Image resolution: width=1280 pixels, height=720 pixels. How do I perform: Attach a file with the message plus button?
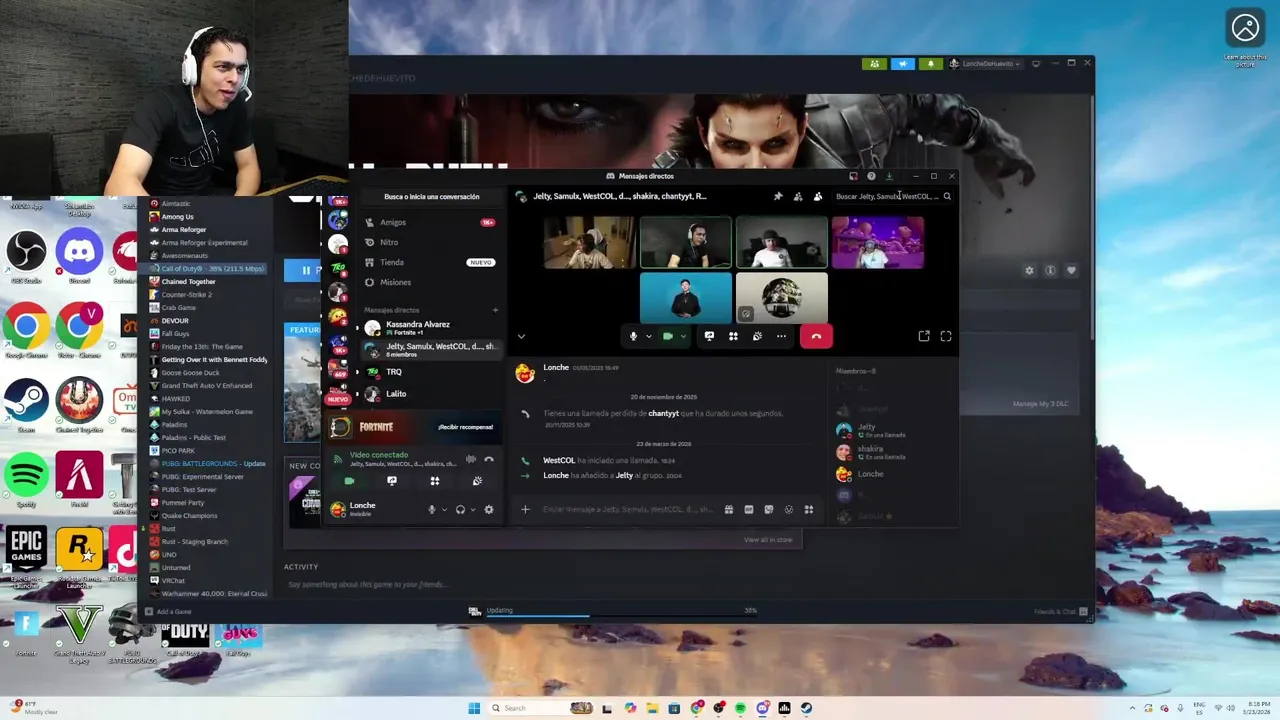click(525, 509)
